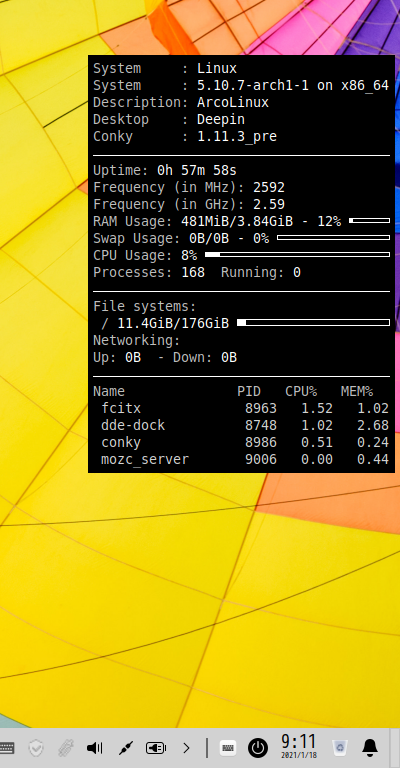Click the CPU Usage progress bar
The image size is (400, 768).
click(x=297, y=255)
